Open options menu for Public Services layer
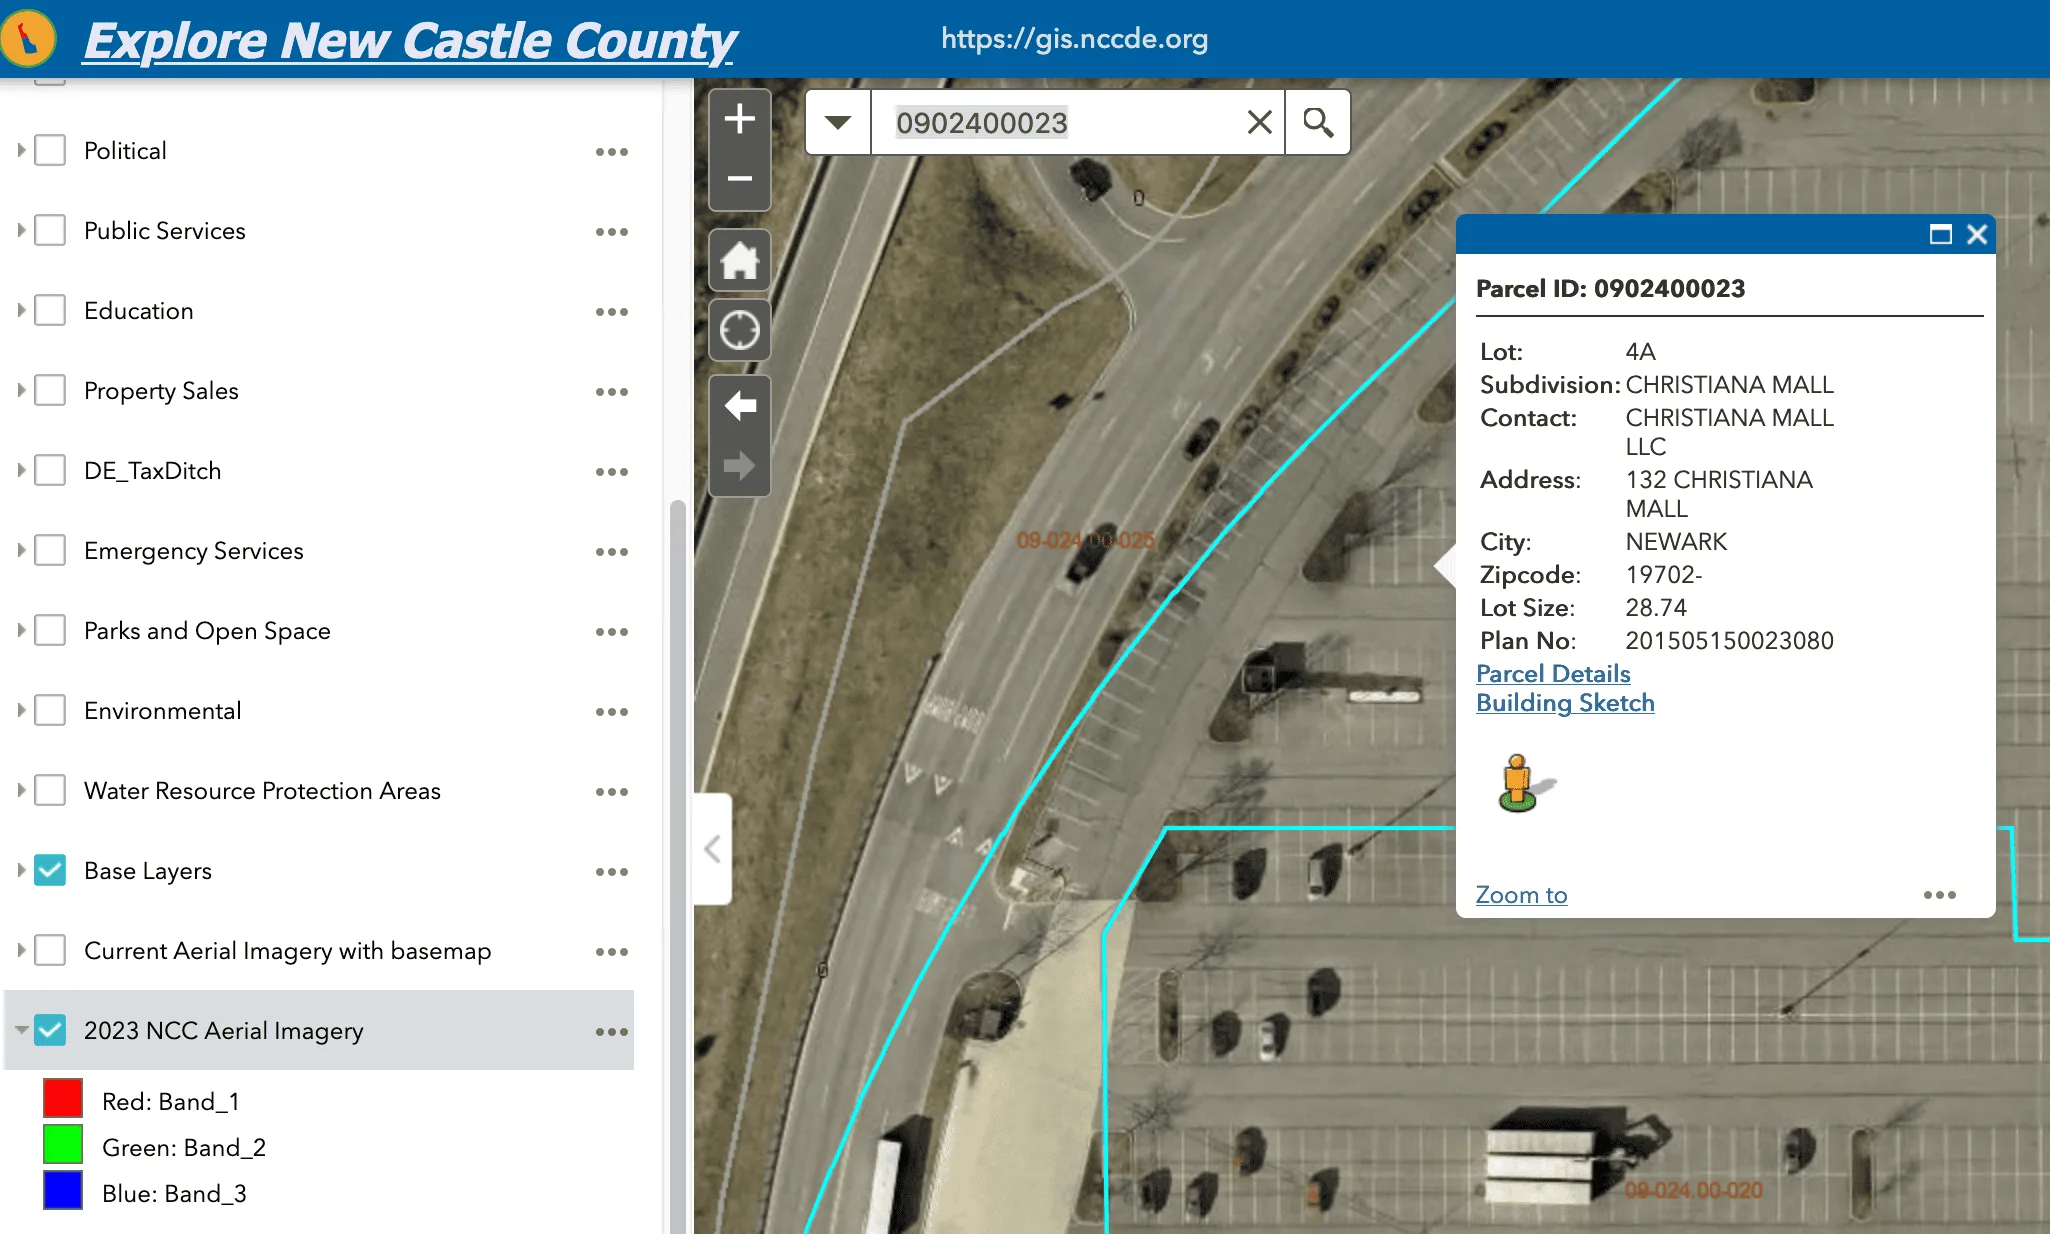Viewport: 2050px width, 1234px height. point(612,232)
